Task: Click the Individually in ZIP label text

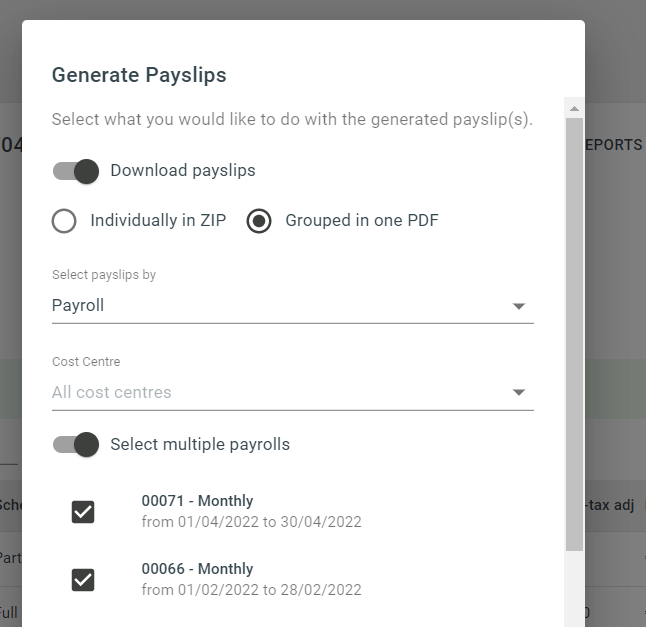Action: tap(158, 220)
